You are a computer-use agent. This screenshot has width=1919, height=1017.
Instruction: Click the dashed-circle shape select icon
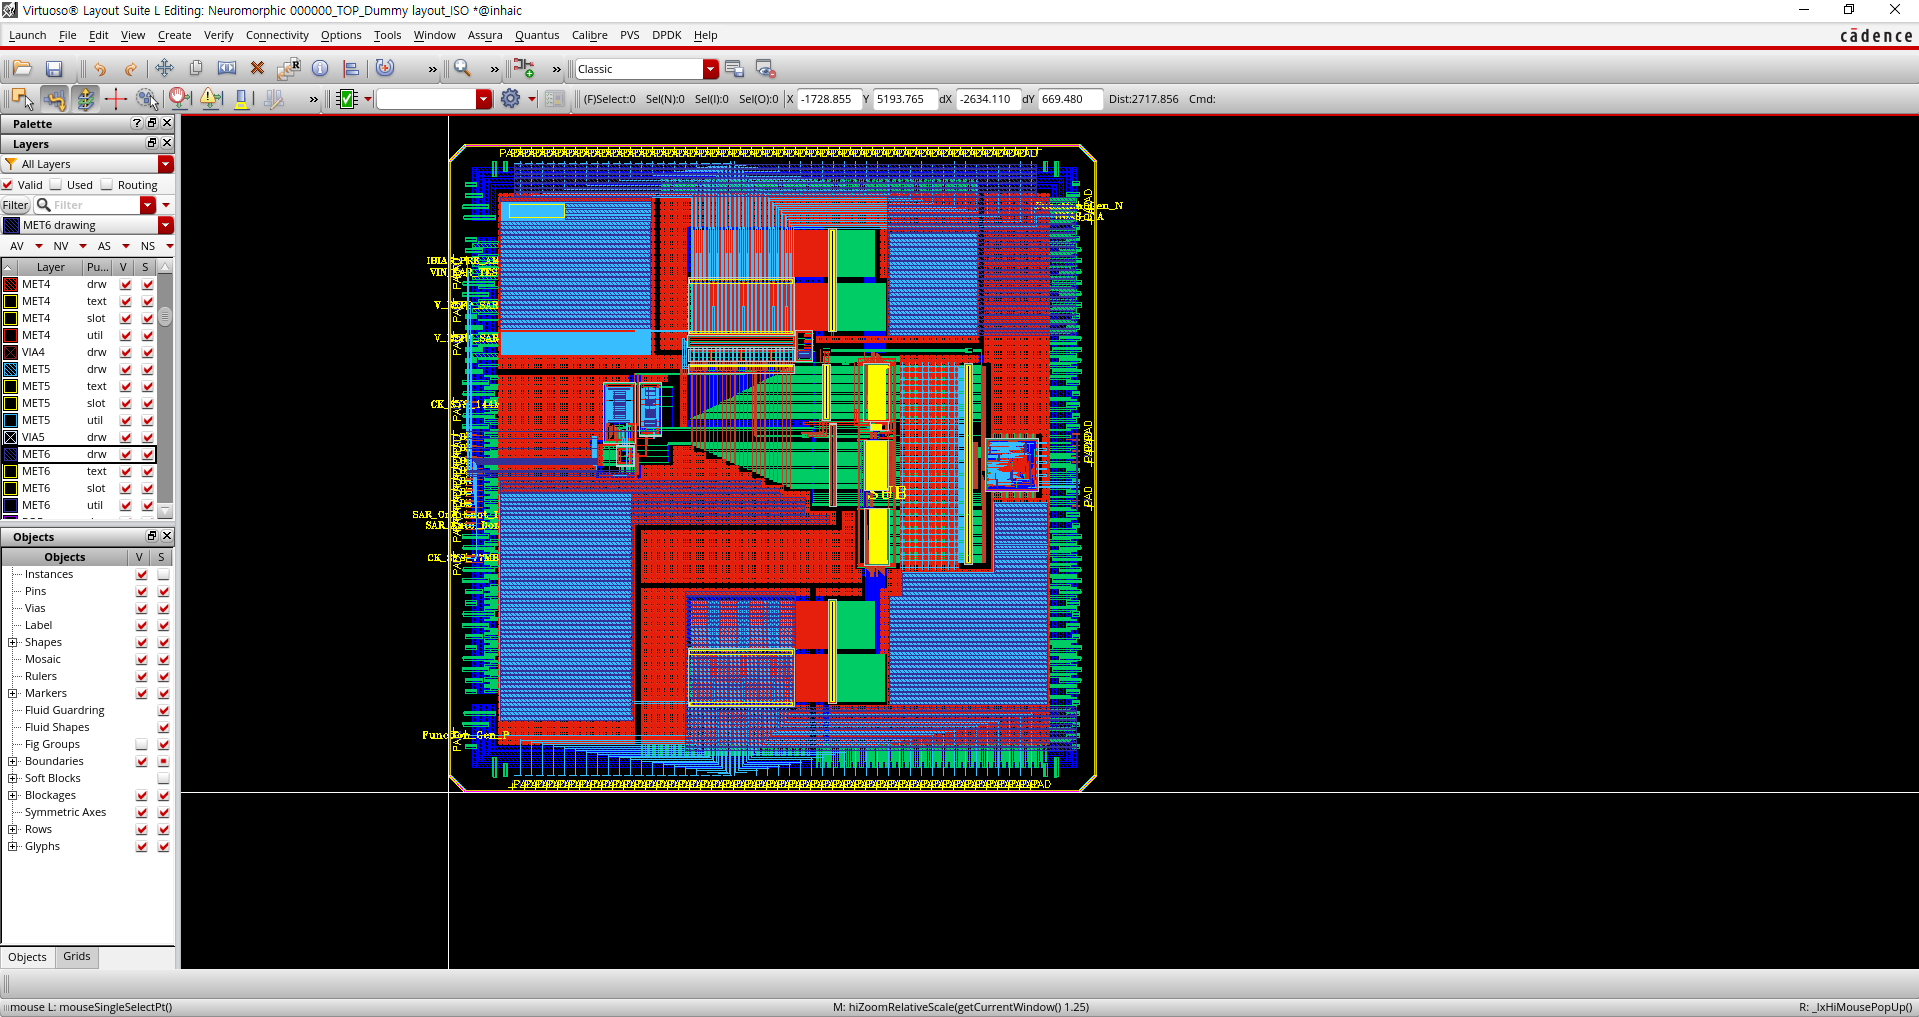tap(147, 98)
